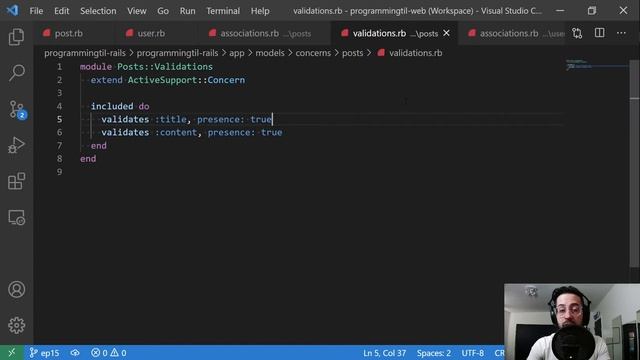Open the Extensions view

click(x=16, y=181)
